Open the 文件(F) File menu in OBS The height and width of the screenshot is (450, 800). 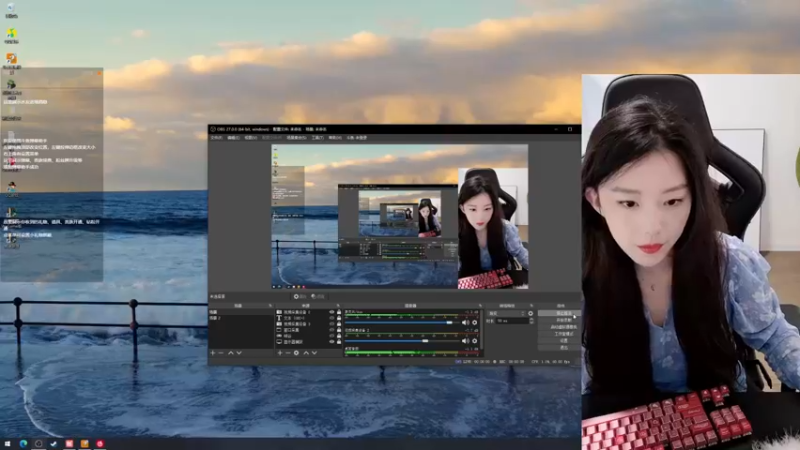[x=216, y=138]
